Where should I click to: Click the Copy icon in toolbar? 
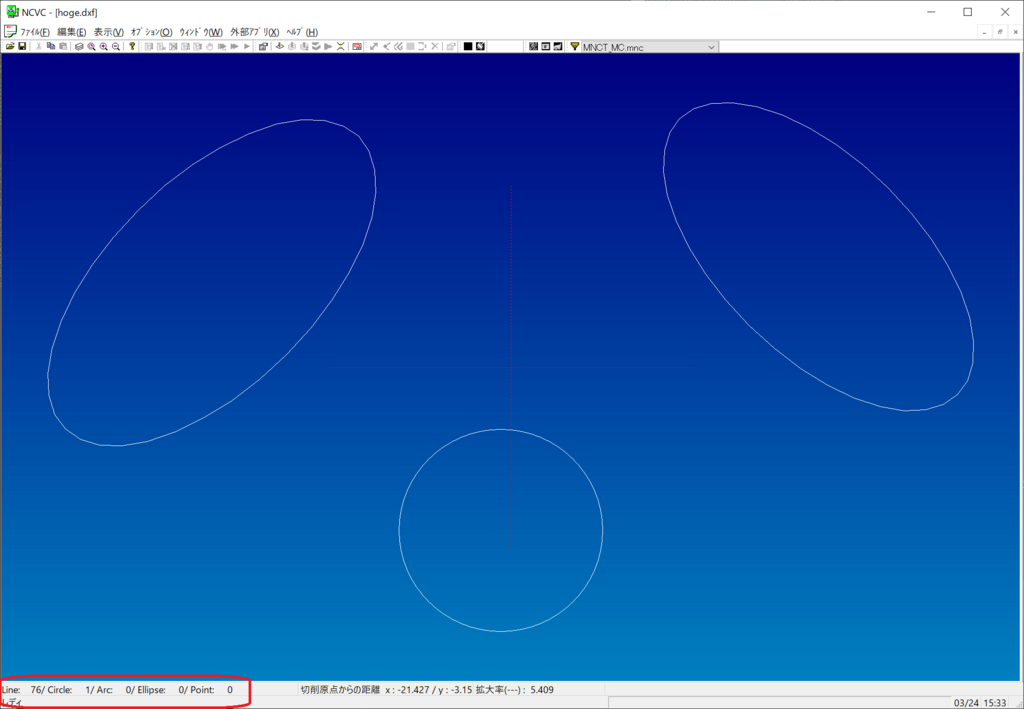click(51, 46)
